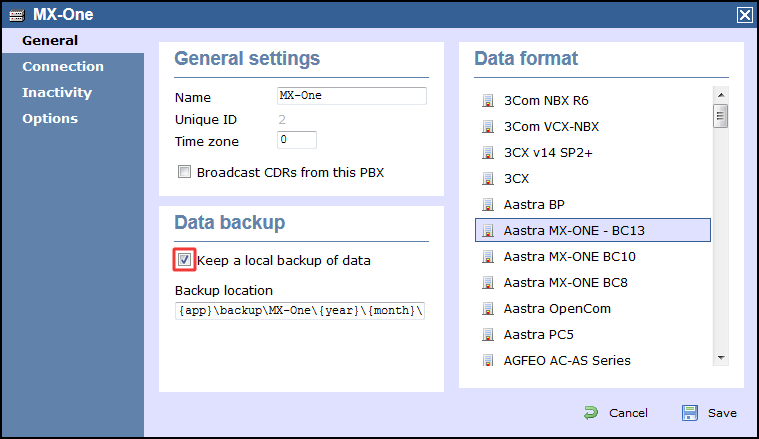759x439 pixels.
Task: Click the Aastra MX-ONE BC10 icon
Action: (488, 257)
